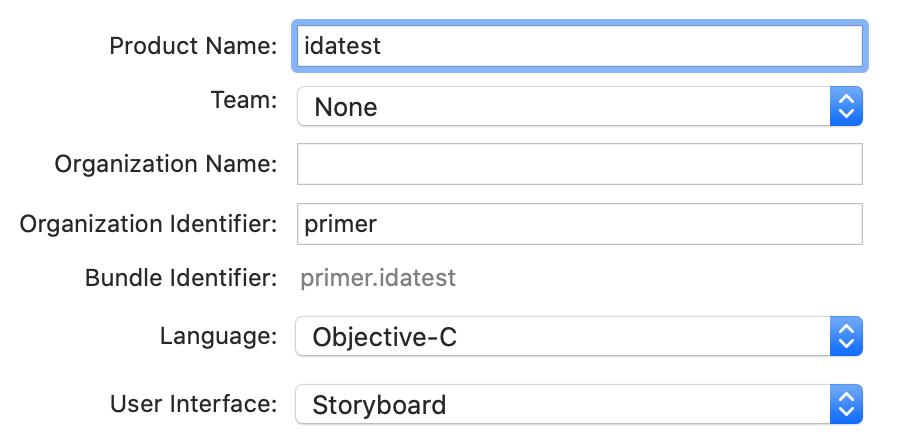Click the 'Bundle Identifier:' label

coord(181,278)
